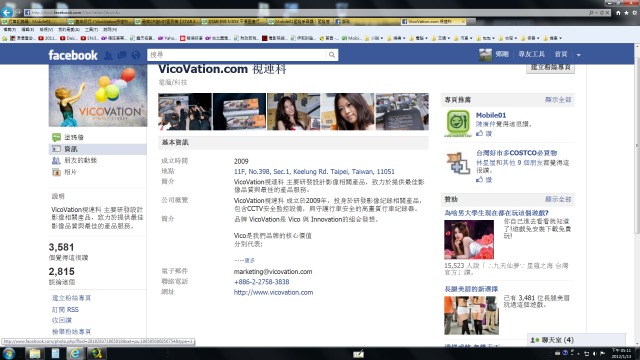
Task: Open notifications globe icon in Facebook bar
Action: point(136,55)
